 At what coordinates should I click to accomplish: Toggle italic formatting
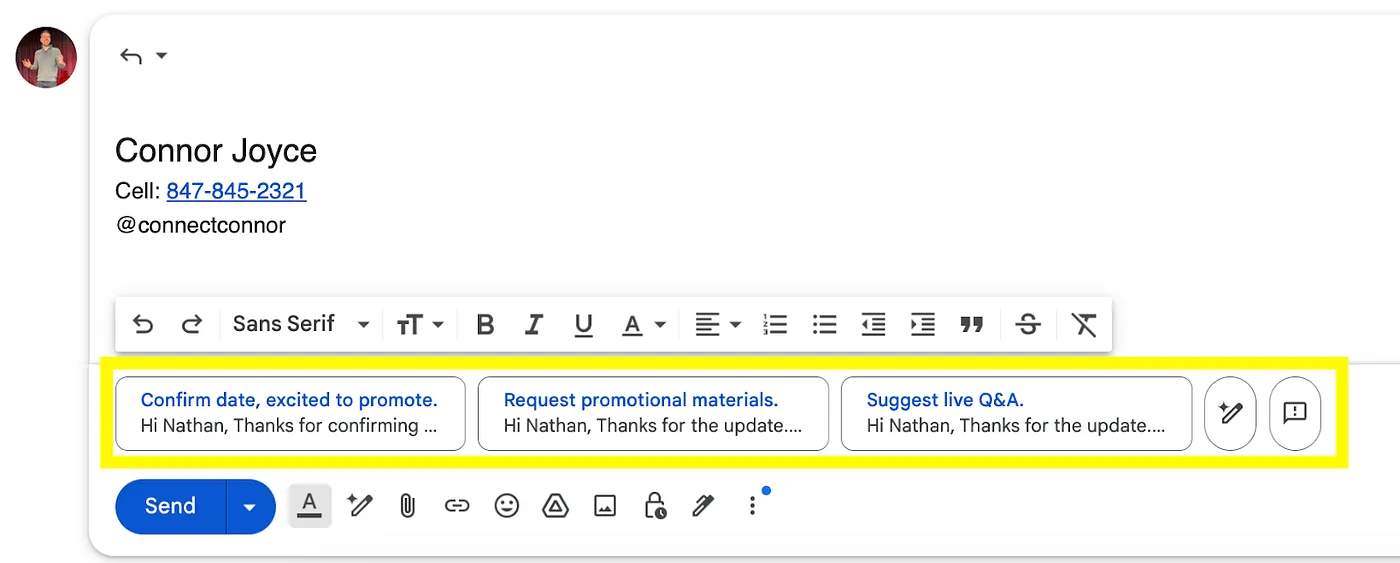click(534, 324)
